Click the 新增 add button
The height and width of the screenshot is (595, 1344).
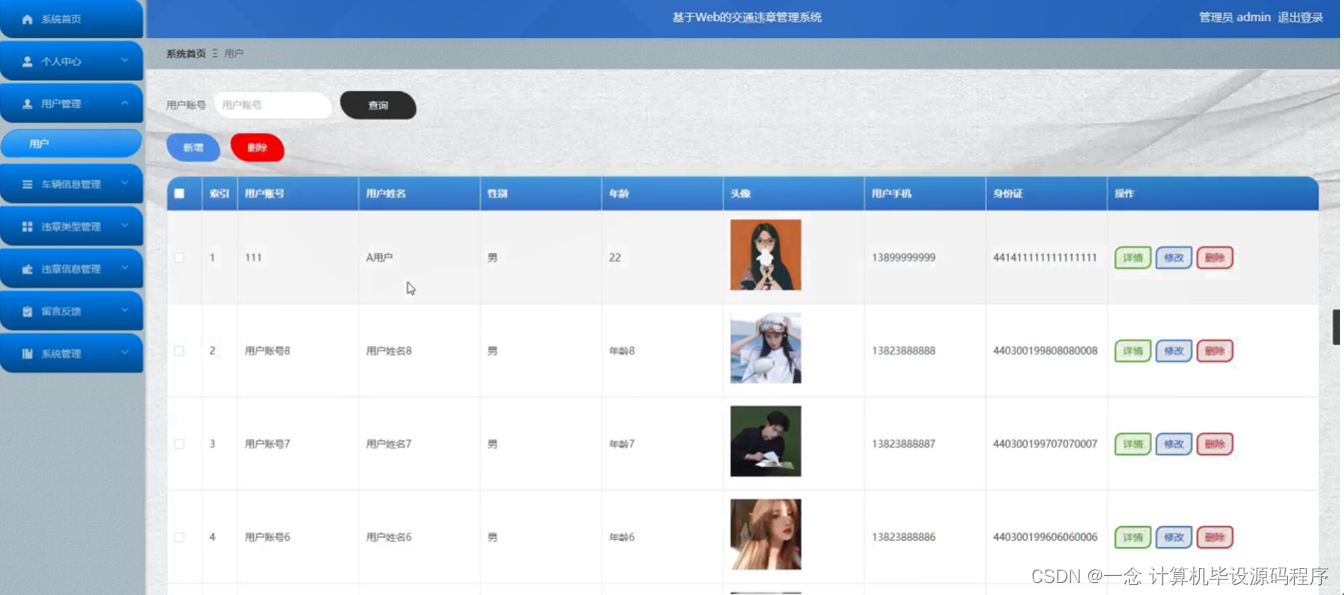[193, 146]
